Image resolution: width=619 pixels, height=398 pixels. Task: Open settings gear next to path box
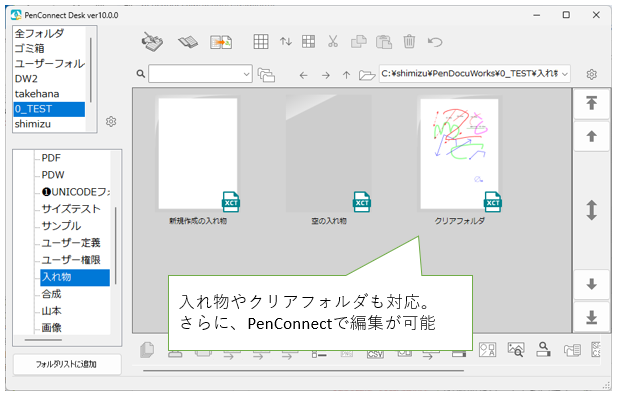(591, 74)
